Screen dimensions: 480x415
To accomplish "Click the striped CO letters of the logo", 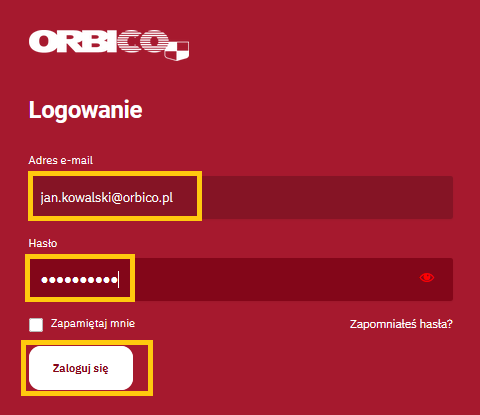I will click(x=143, y=42).
